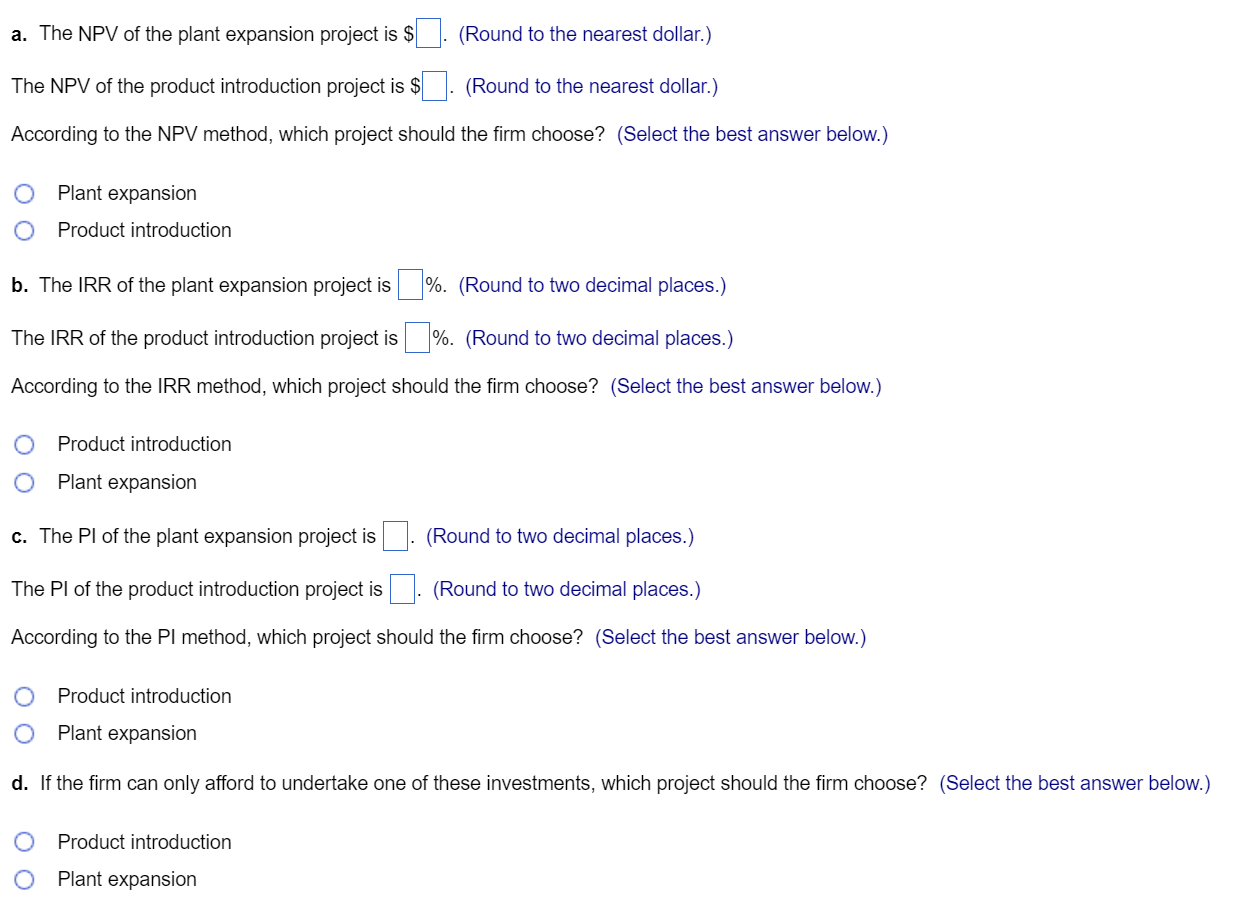This screenshot has width=1236, height=904.
Task: Click the PI plant expansion input box
Action: (394, 536)
